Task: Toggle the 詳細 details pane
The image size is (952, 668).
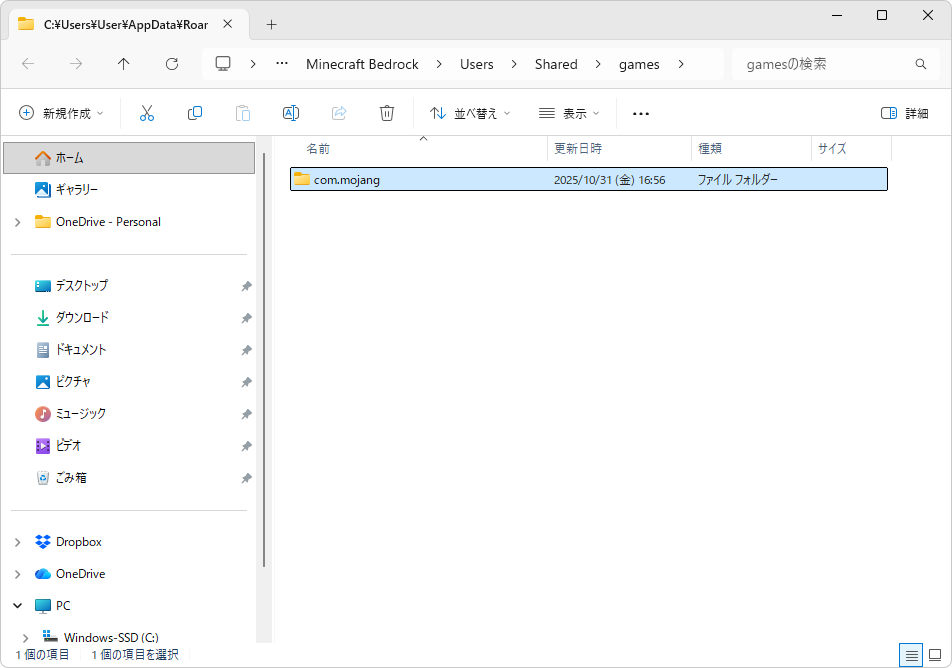Action: click(x=904, y=114)
